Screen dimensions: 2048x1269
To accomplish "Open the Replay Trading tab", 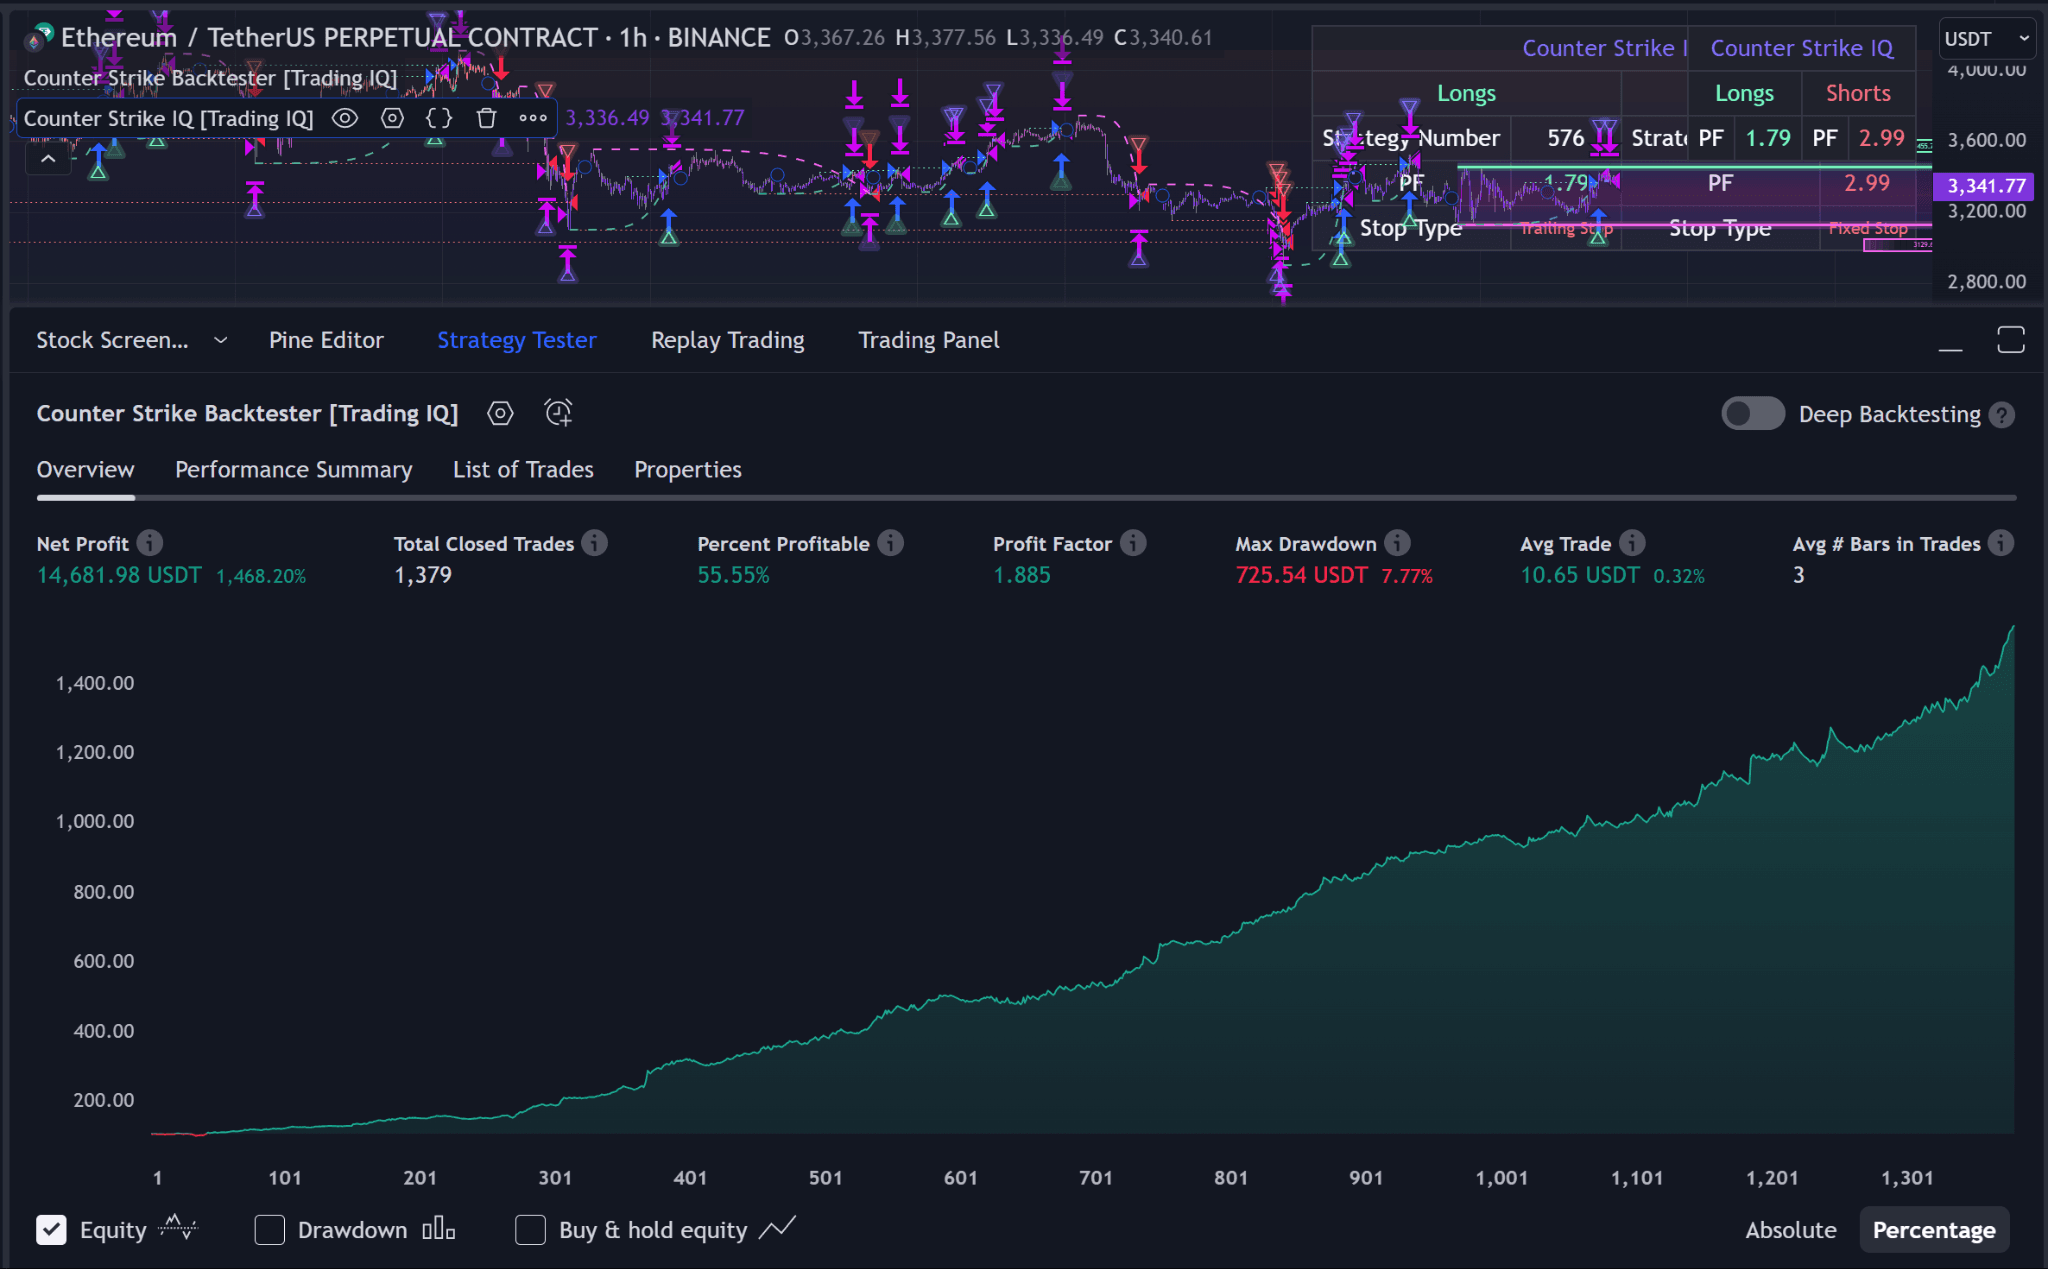I will (727, 340).
